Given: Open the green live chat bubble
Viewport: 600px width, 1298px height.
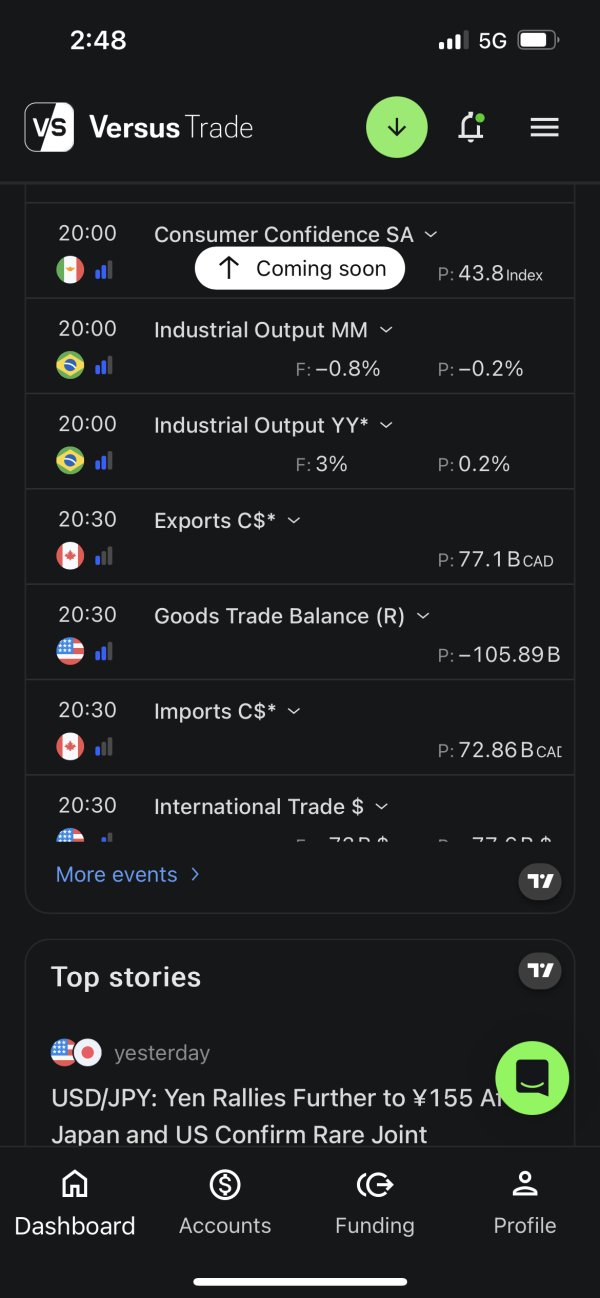Looking at the screenshot, I should [532, 1077].
